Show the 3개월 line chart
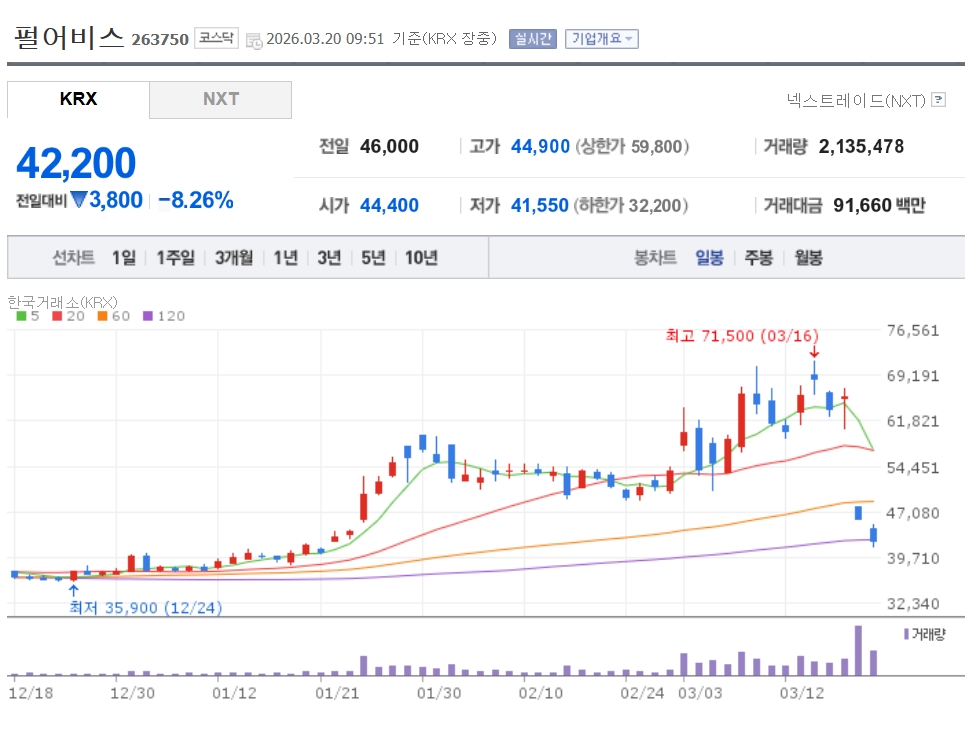This screenshot has height=731, width=965. [234, 258]
